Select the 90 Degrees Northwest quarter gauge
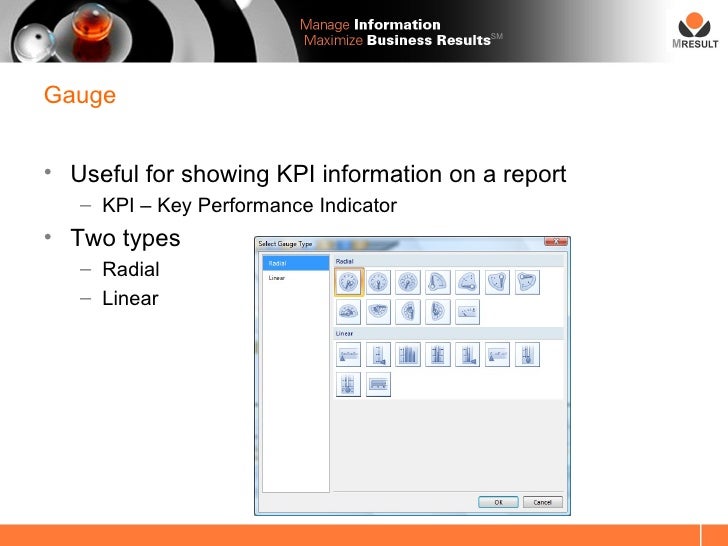The height and width of the screenshot is (546, 728). 468,282
